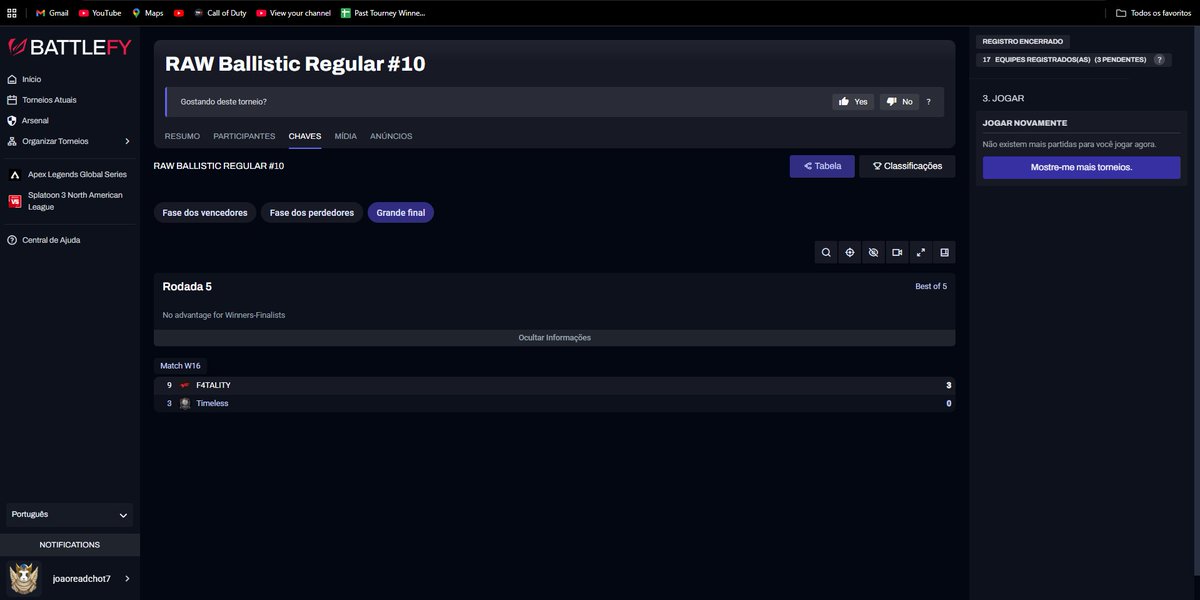This screenshot has height=600, width=1200.
Task: Click help icon next to registered teams
Action: pyautogui.click(x=1159, y=60)
